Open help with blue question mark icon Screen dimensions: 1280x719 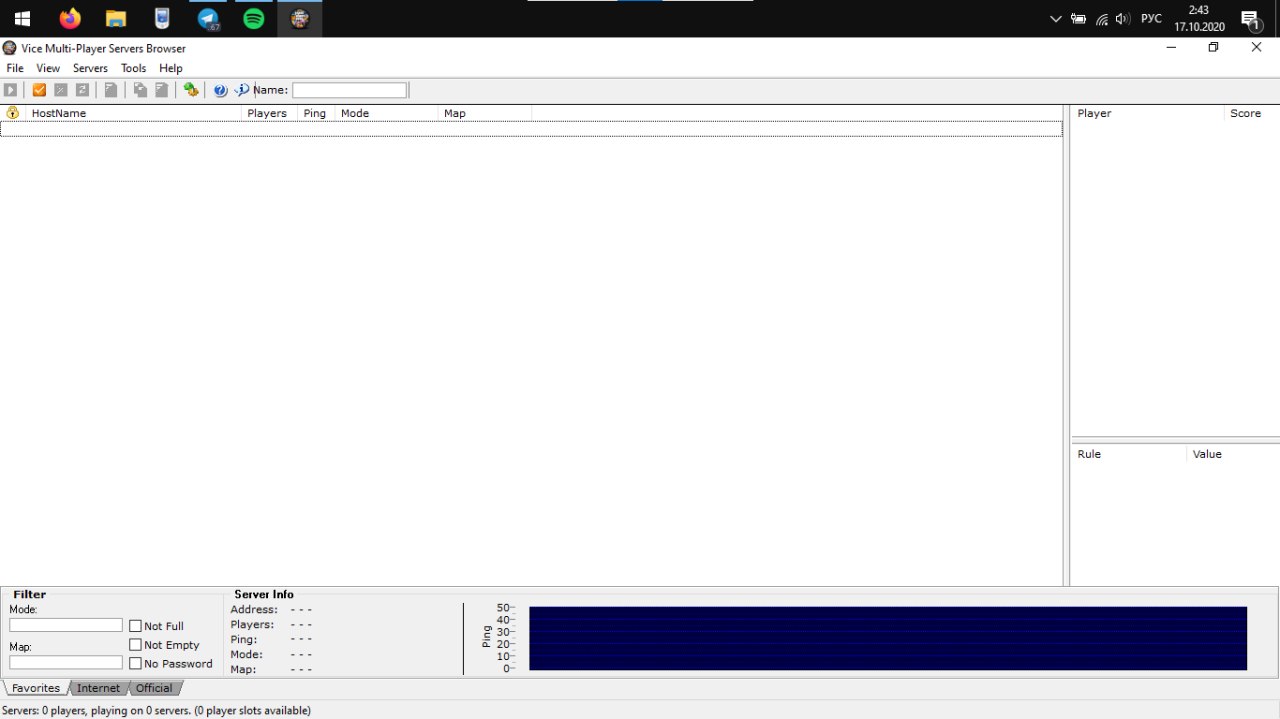tap(221, 90)
